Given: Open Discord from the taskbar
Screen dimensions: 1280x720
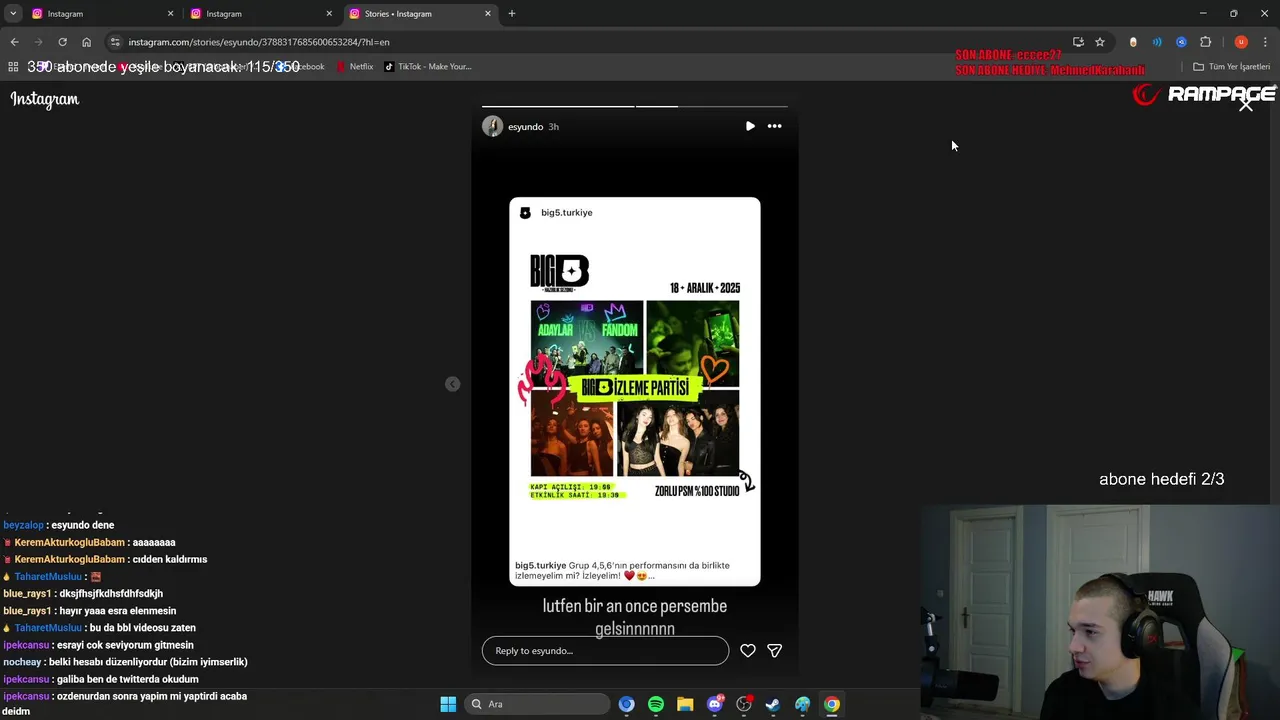Looking at the screenshot, I should [x=714, y=704].
